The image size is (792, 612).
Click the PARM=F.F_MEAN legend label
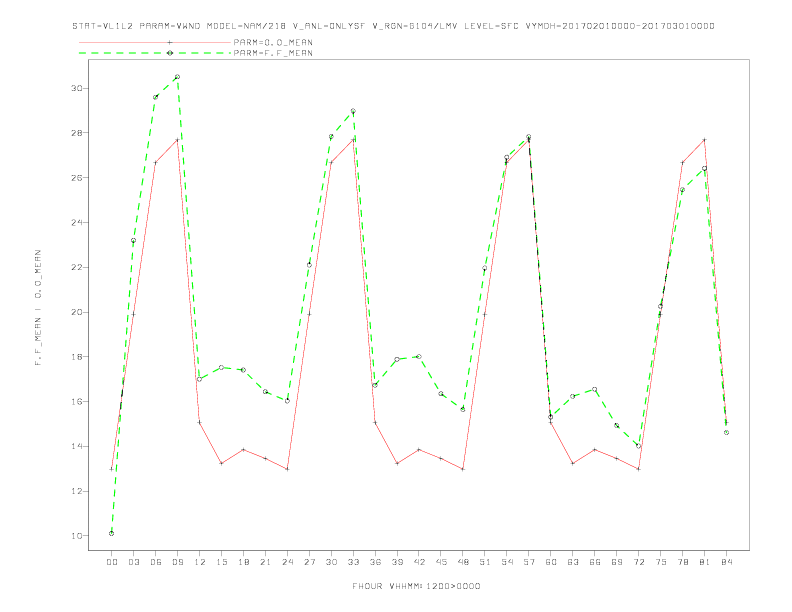click(x=273, y=53)
